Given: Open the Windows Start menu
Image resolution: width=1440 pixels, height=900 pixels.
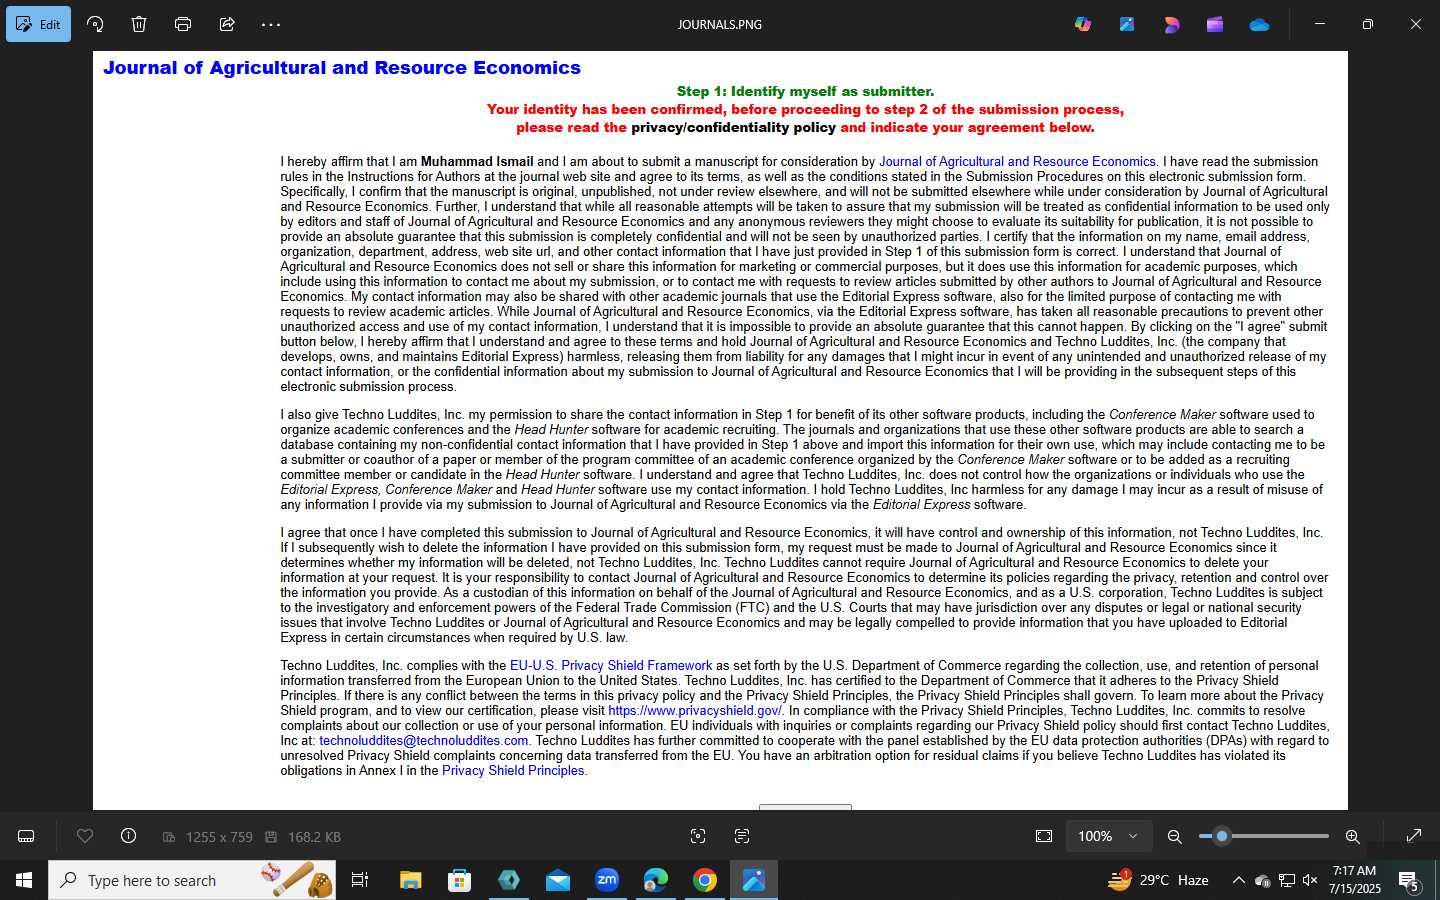Looking at the screenshot, I should [x=24, y=880].
